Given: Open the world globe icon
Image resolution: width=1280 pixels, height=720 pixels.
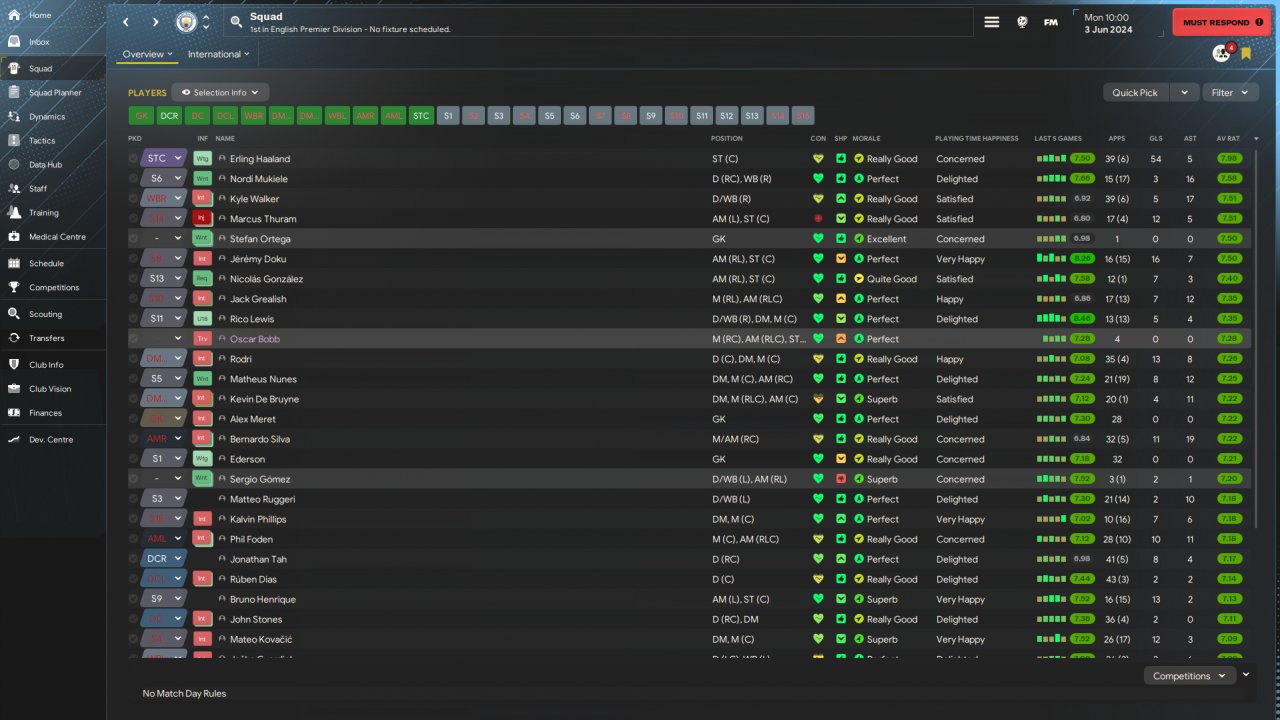Looking at the screenshot, I should (1022, 22).
